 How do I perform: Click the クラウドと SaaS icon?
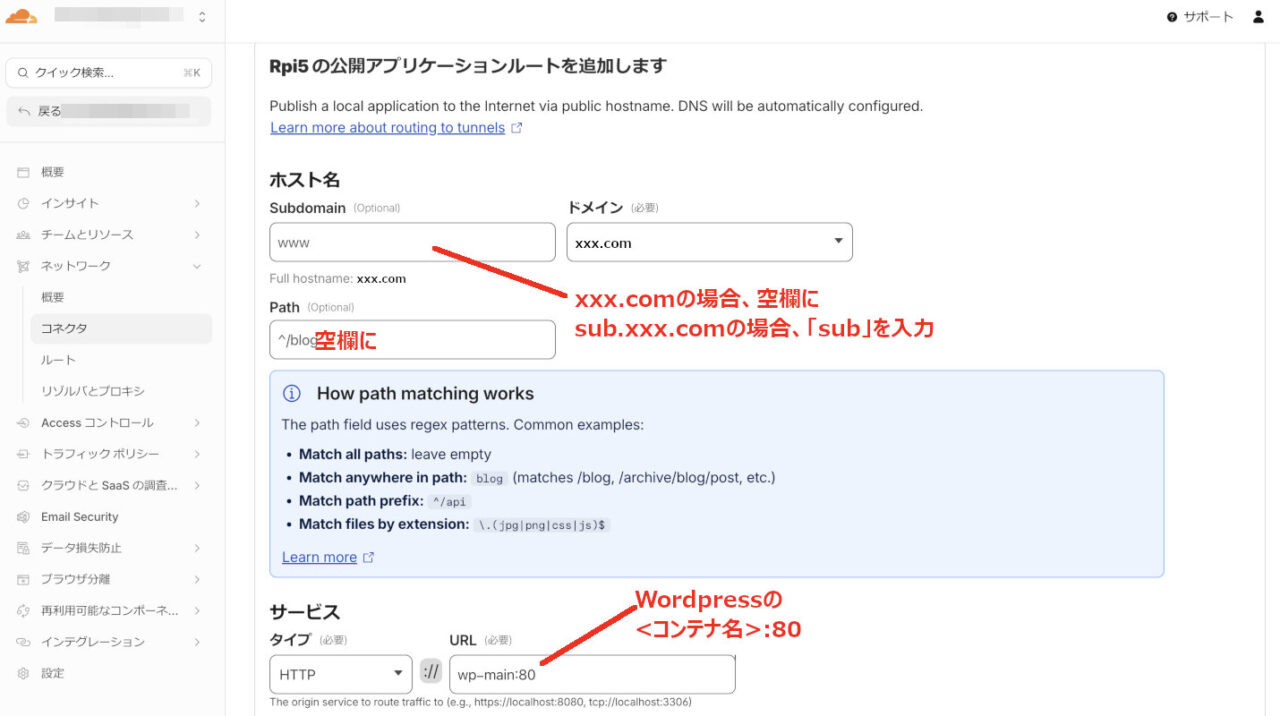(23, 485)
